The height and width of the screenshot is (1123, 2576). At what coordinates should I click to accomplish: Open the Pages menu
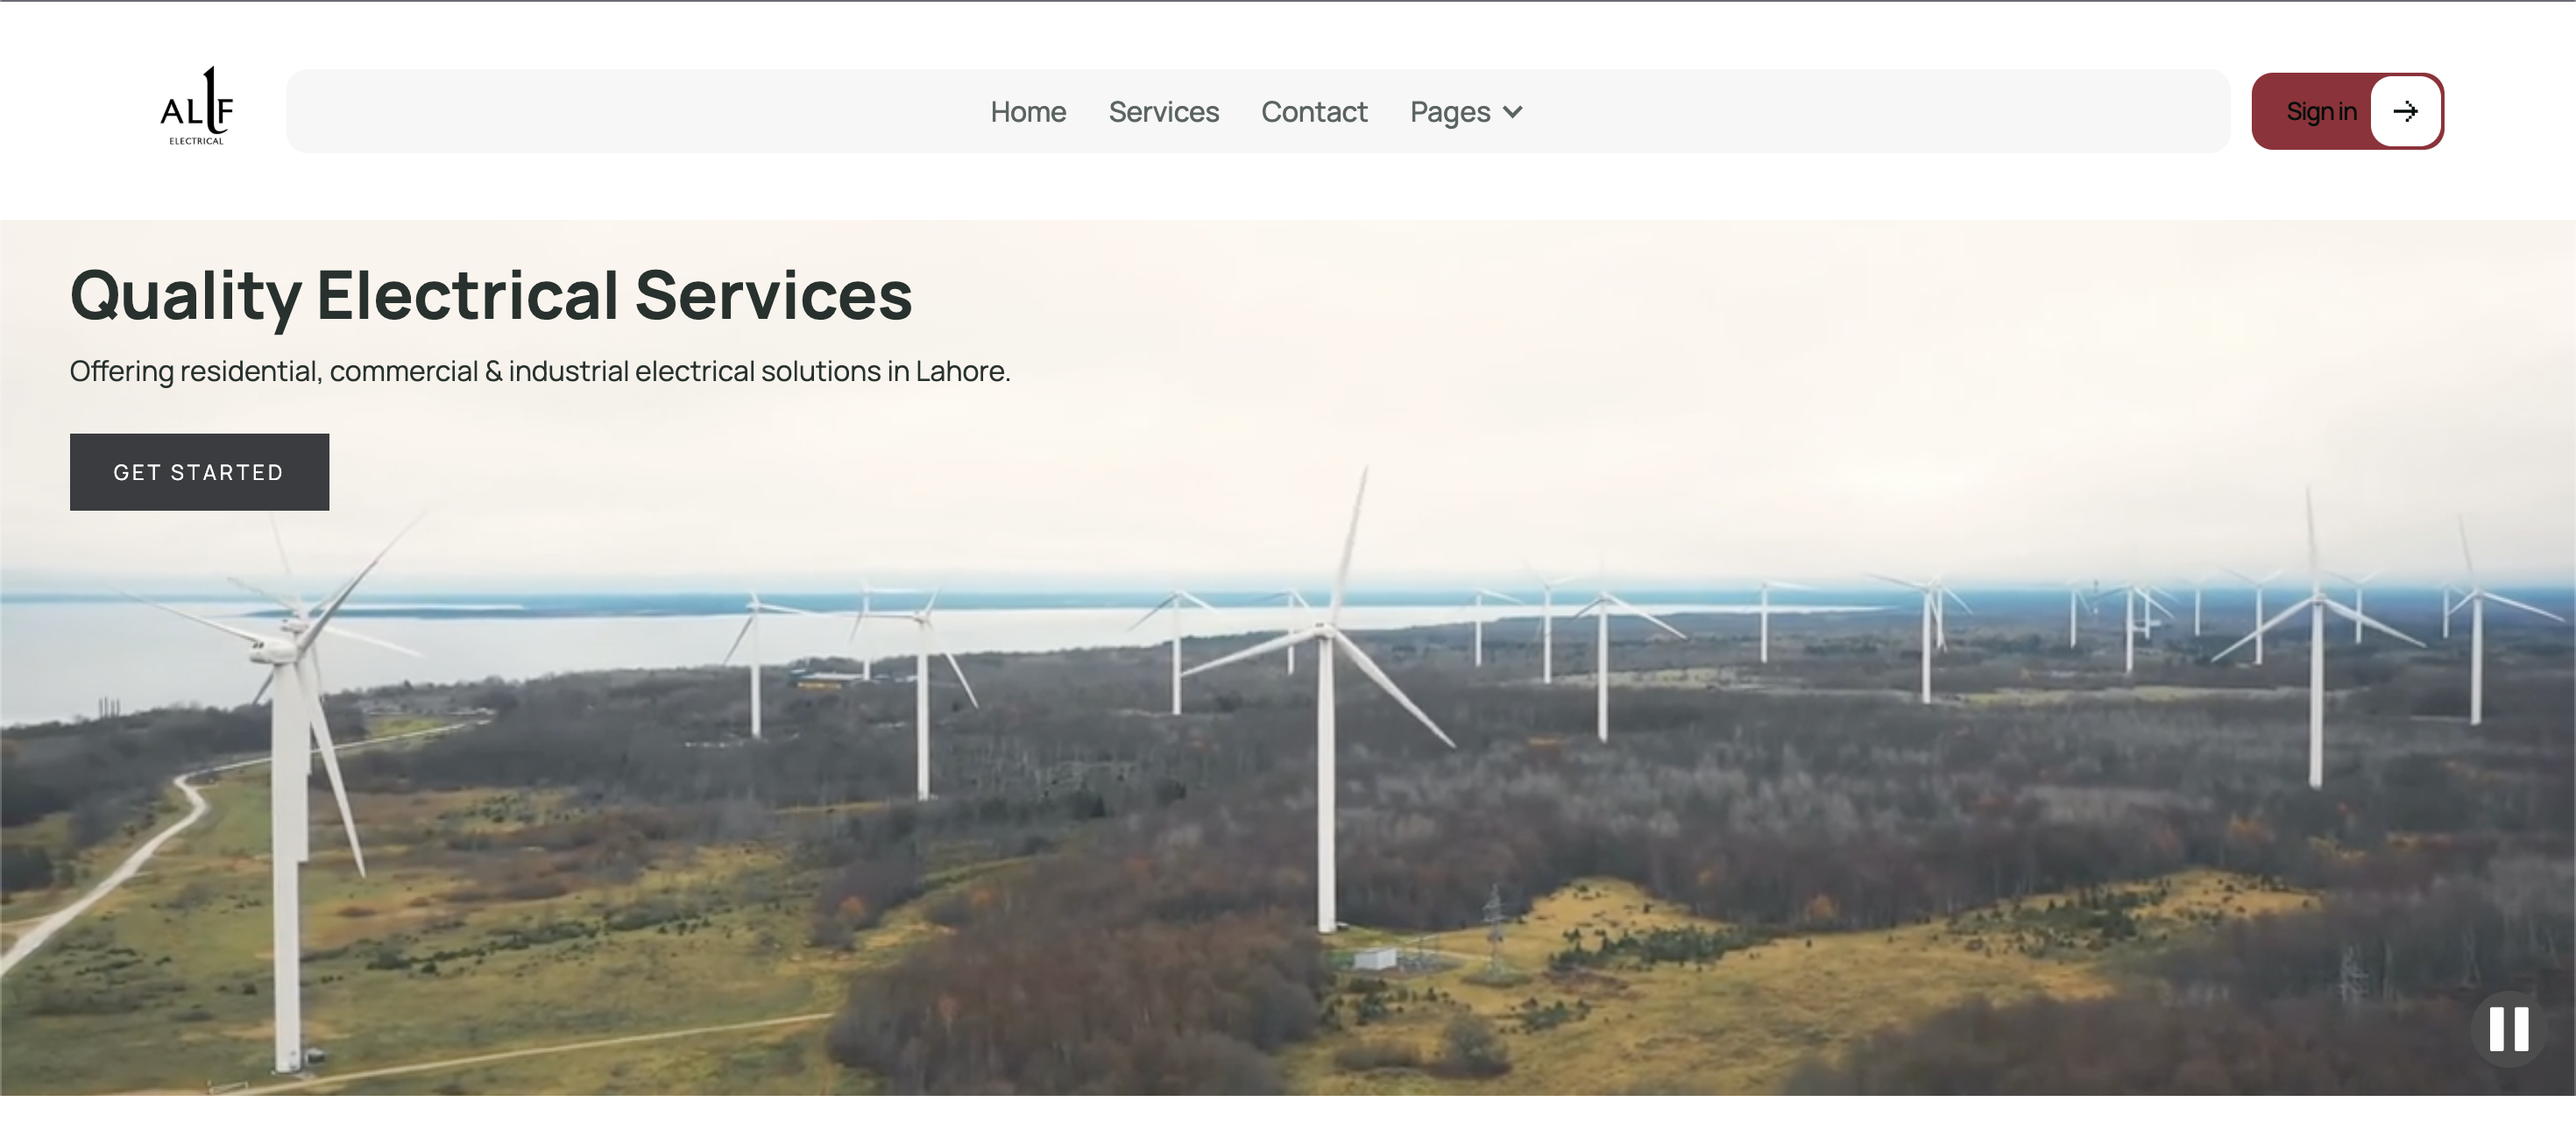coord(1450,112)
